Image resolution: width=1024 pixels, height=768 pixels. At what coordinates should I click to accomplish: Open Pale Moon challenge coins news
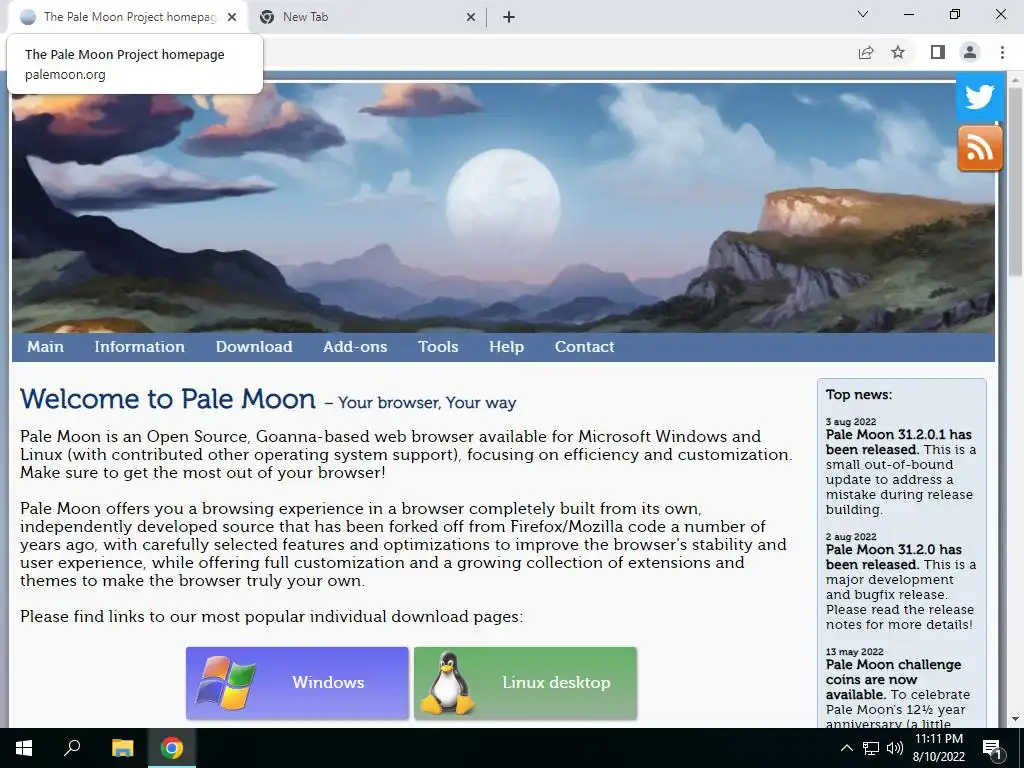coord(893,679)
